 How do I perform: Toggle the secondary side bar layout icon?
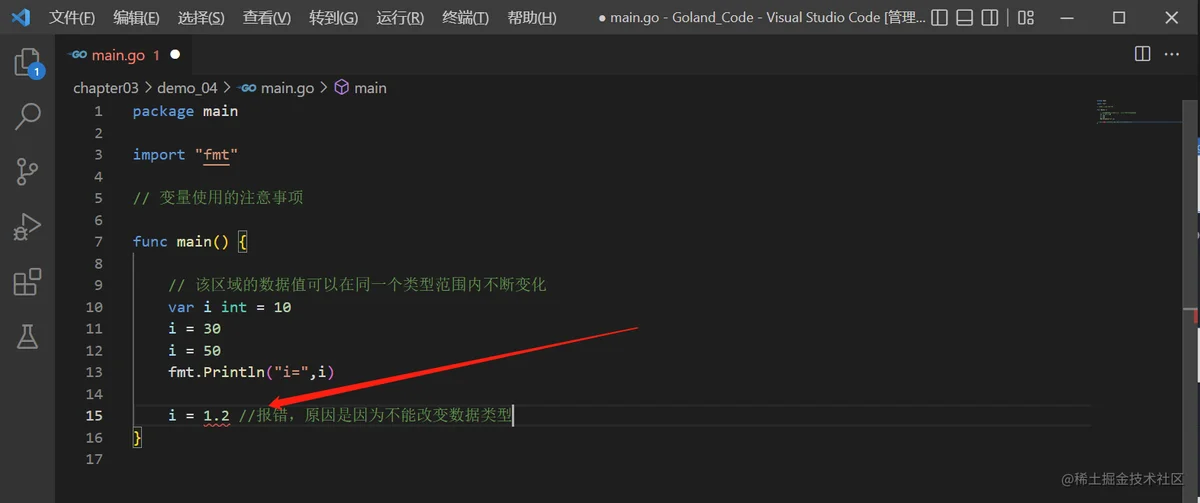point(989,18)
